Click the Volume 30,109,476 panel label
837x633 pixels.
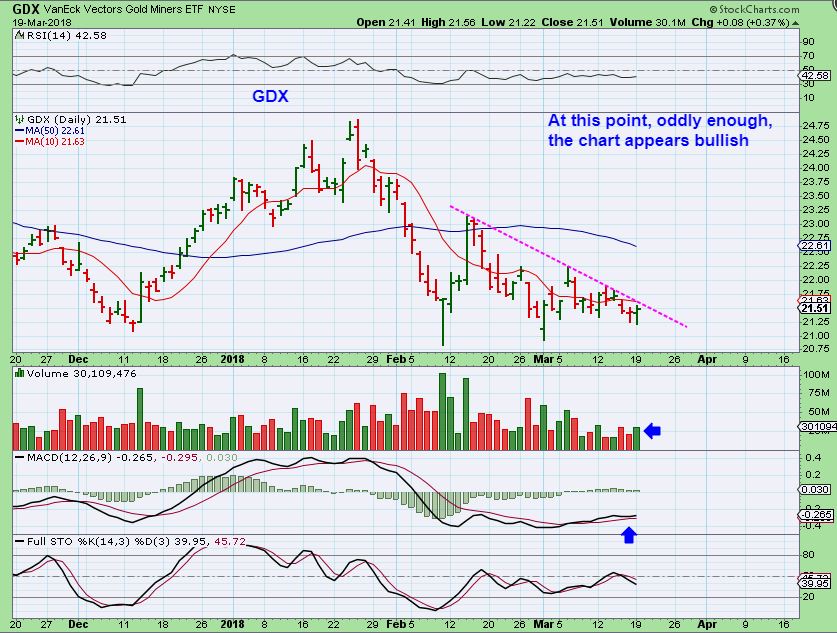[x=82, y=374]
